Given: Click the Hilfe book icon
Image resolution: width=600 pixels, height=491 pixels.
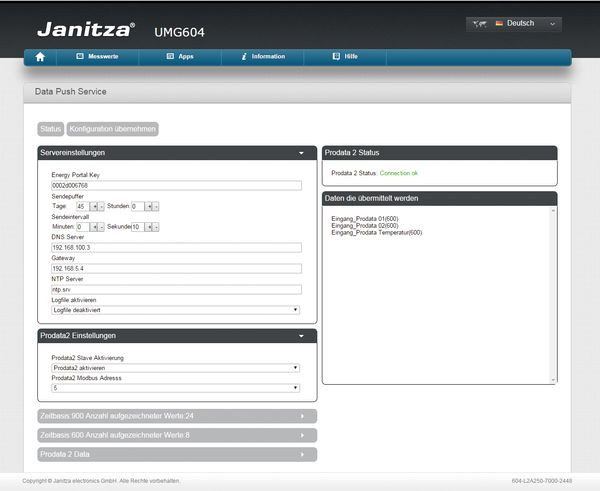Looking at the screenshot, I should point(336,57).
